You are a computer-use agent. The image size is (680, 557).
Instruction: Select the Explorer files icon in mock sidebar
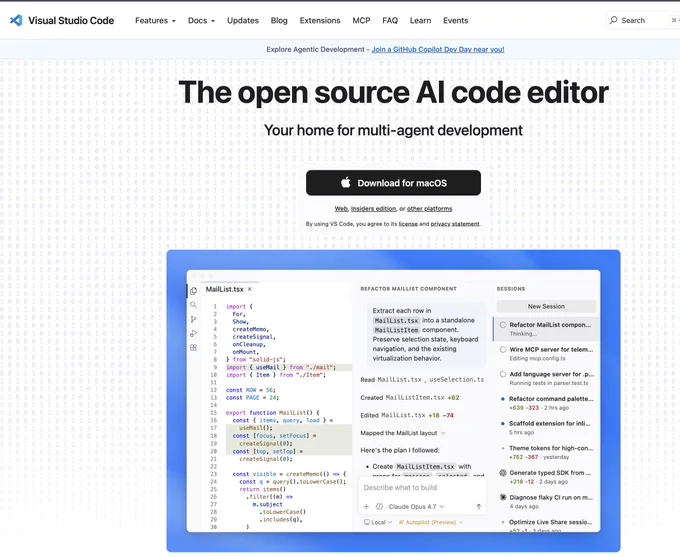tap(193, 291)
